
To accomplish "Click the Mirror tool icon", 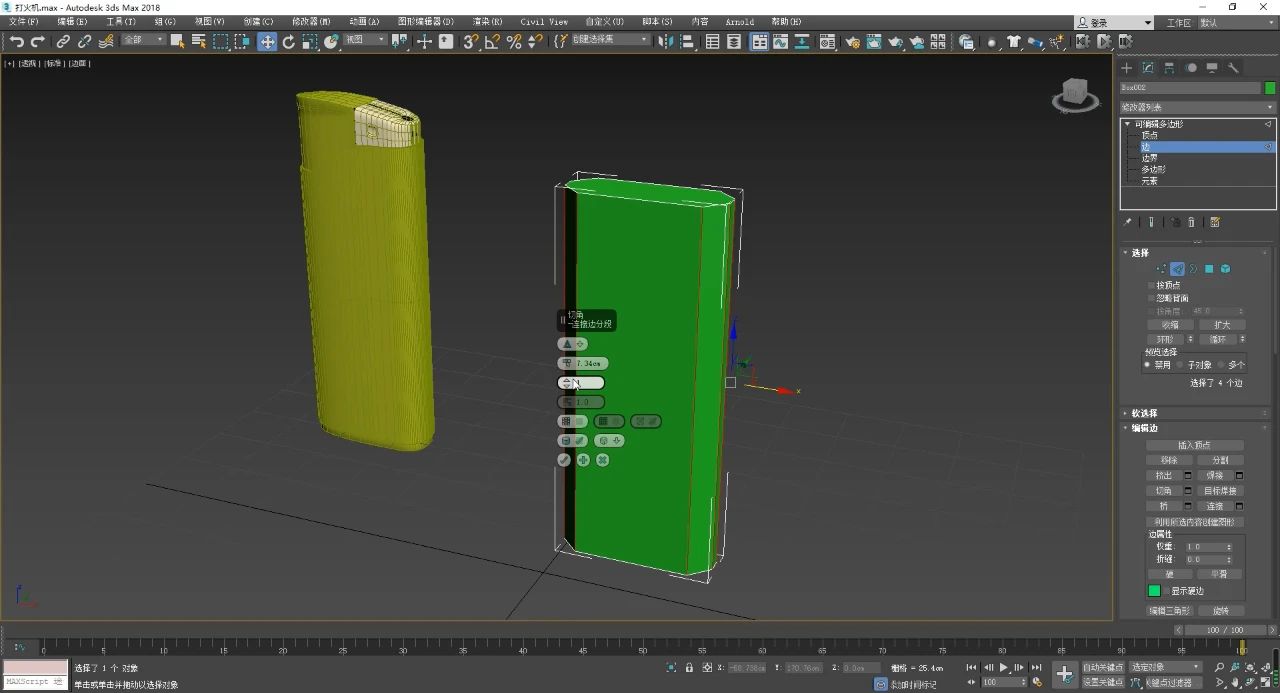I will pyautogui.click(x=667, y=41).
